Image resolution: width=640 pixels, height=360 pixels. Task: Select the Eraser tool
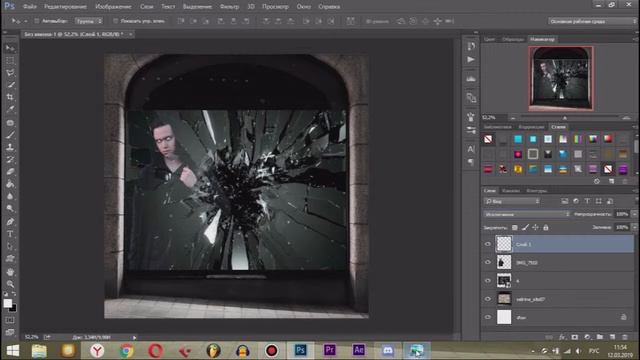(x=10, y=171)
